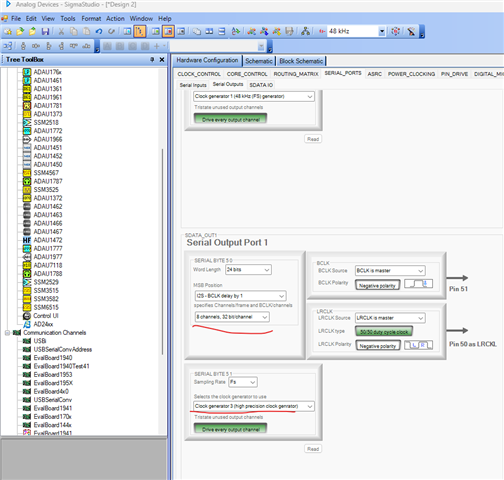Viewport: 504px width, 480px height.
Task: Click the ADAU1472 HF tree icon
Action: click(27, 240)
